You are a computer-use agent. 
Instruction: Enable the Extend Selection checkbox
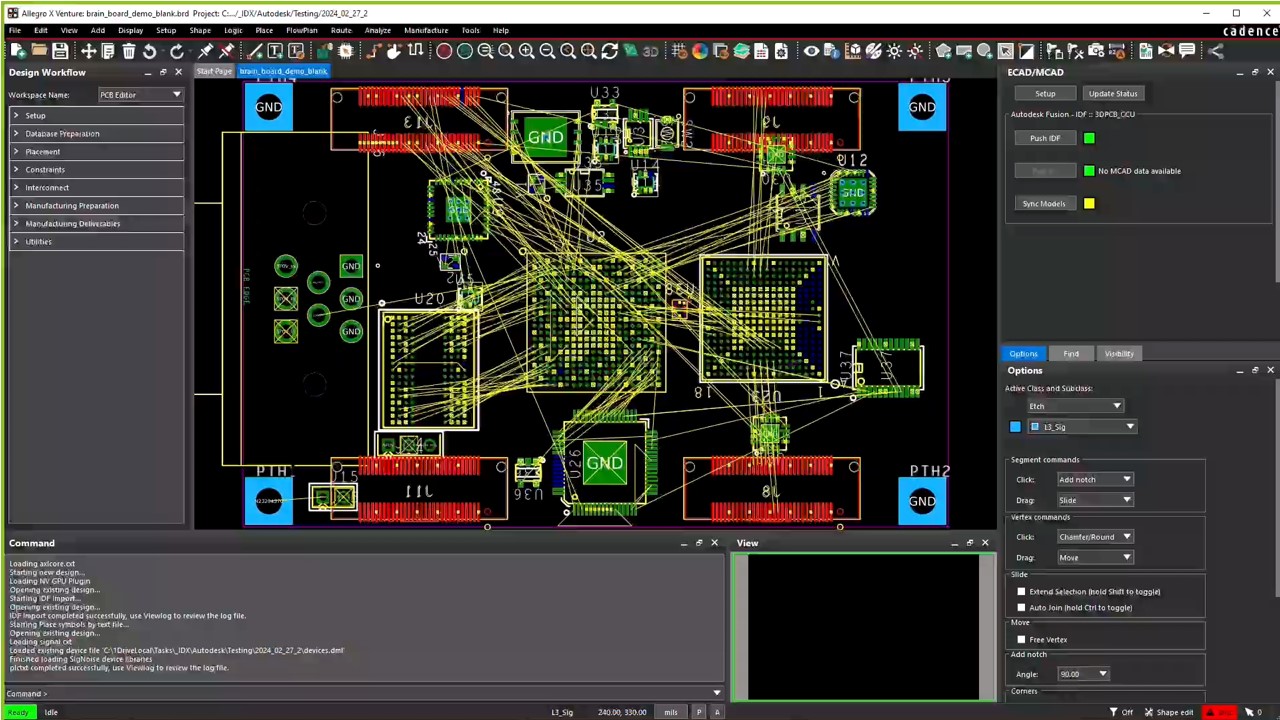click(1021, 591)
